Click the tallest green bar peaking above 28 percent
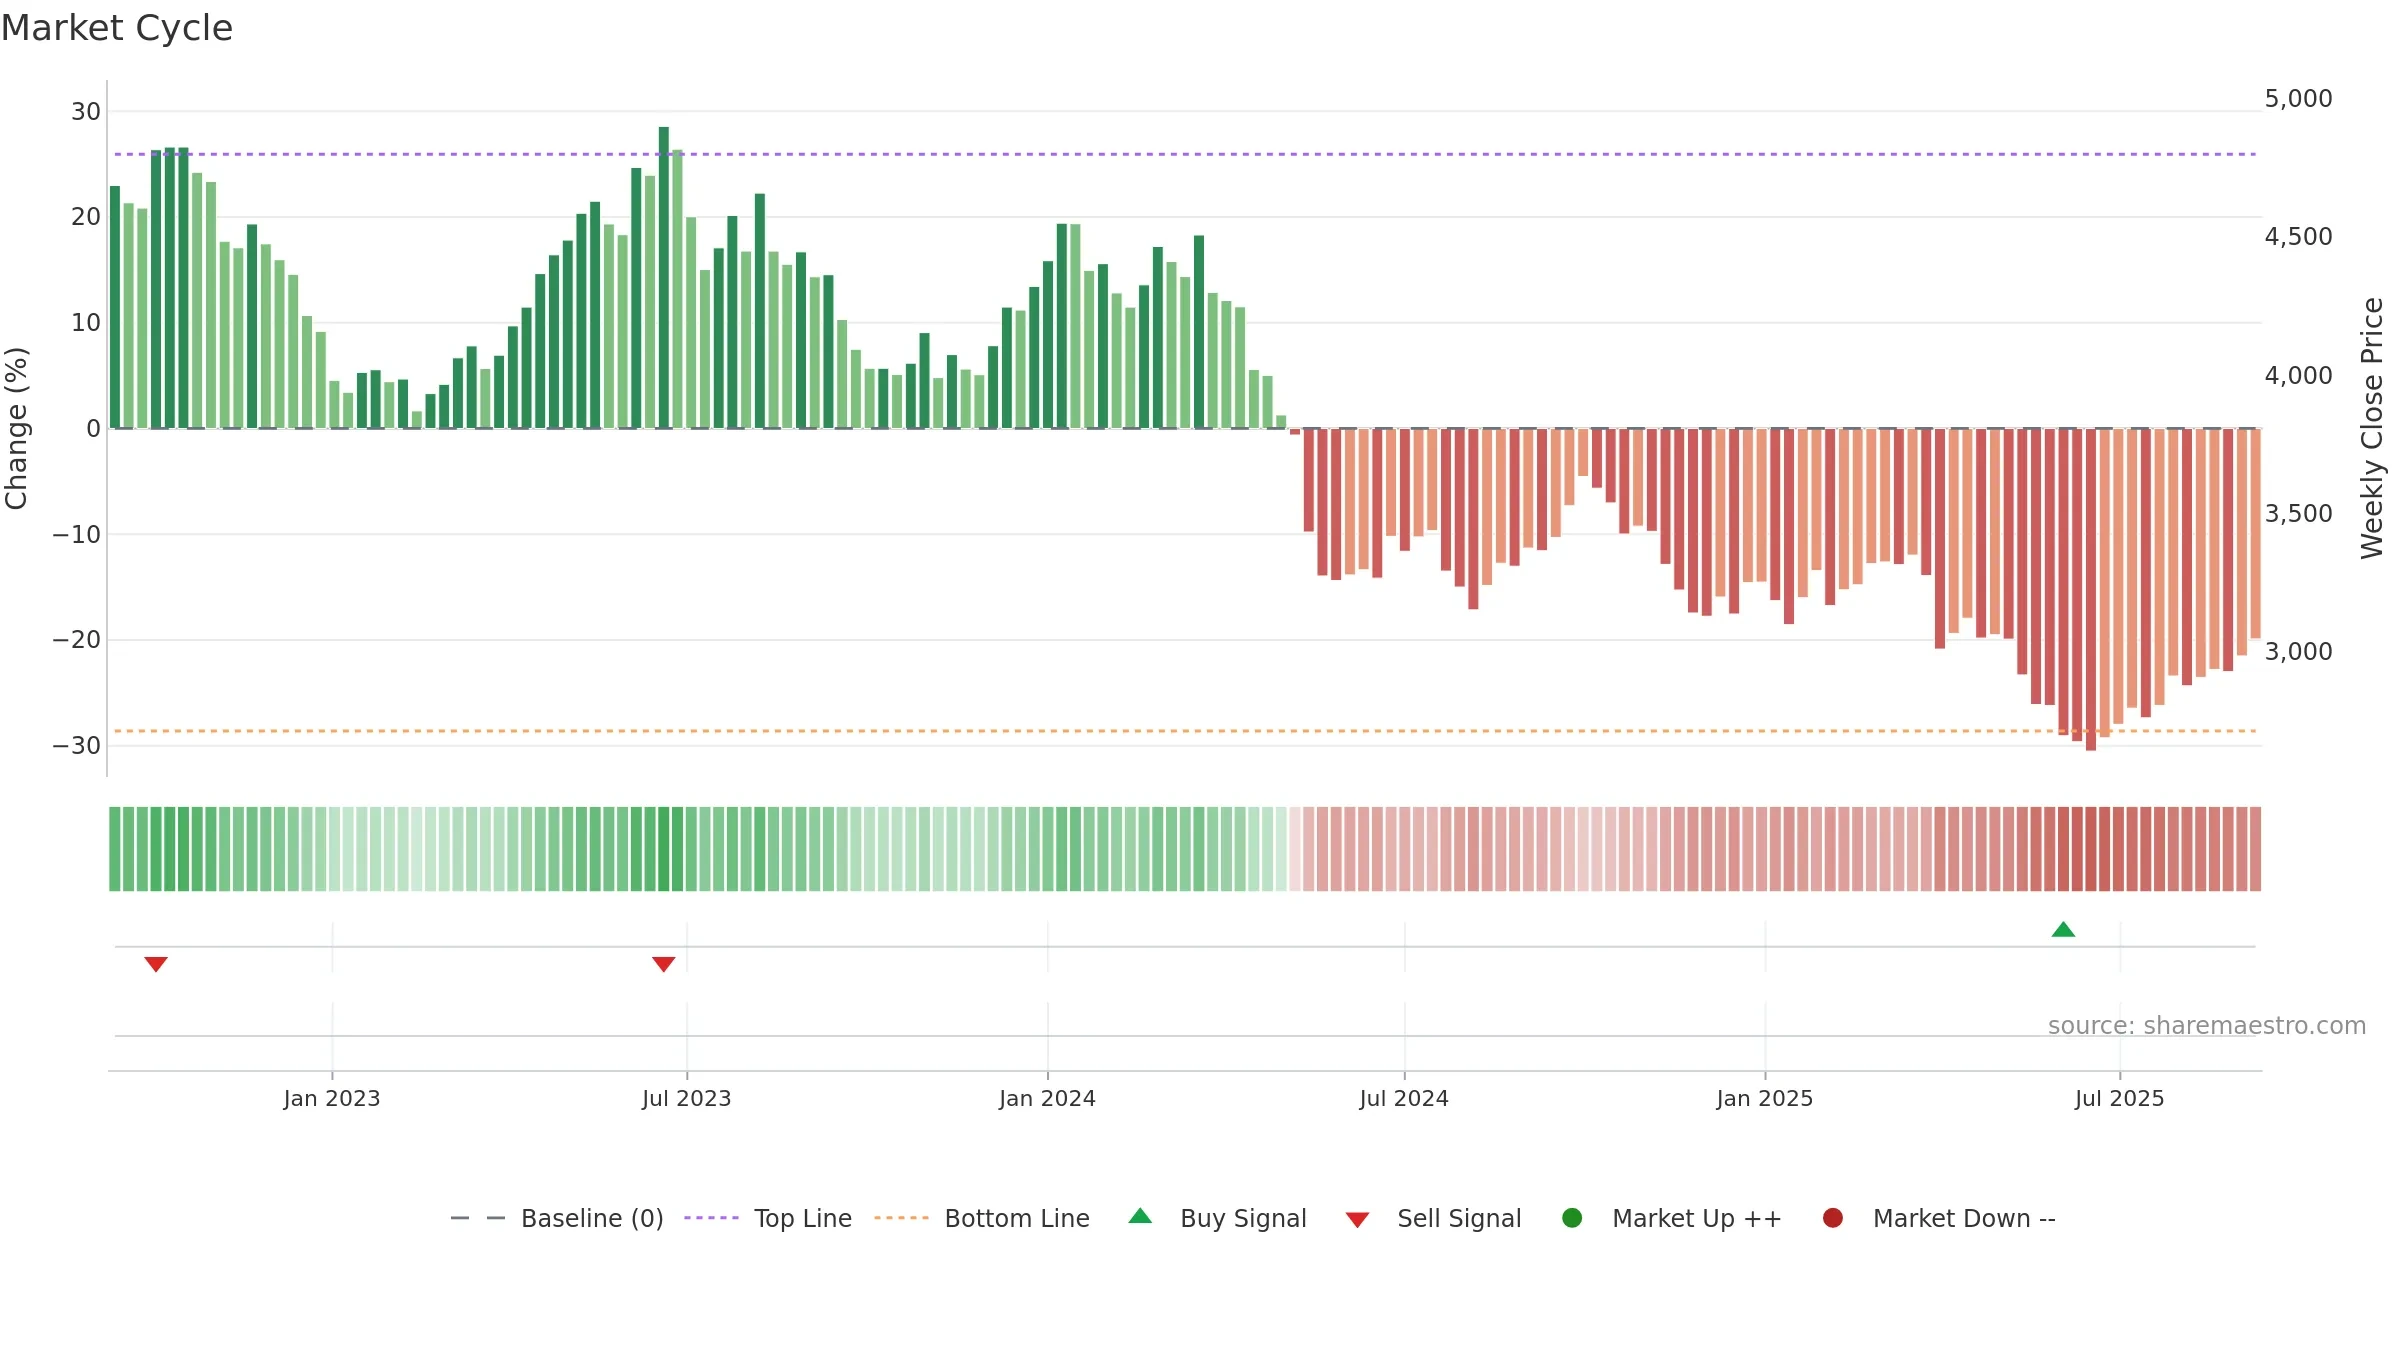The image size is (2400, 1350). click(x=664, y=277)
